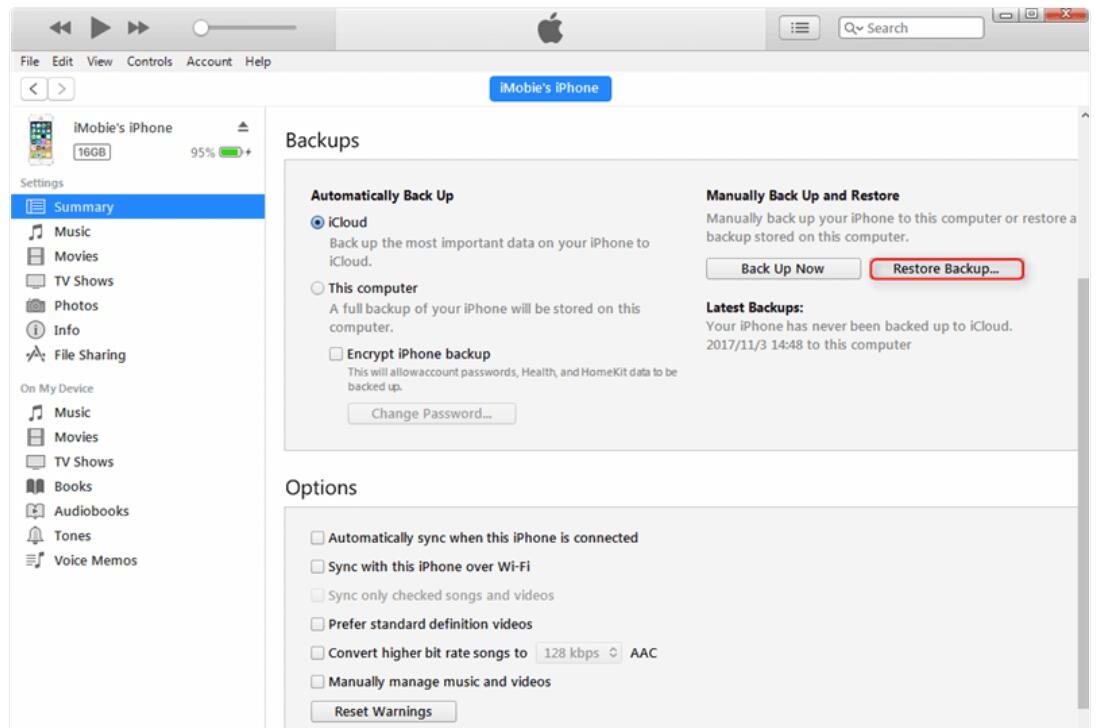This screenshot has height=728, width=1106.
Task: Click the scrollbar up arrow
Action: point(1084,115)
